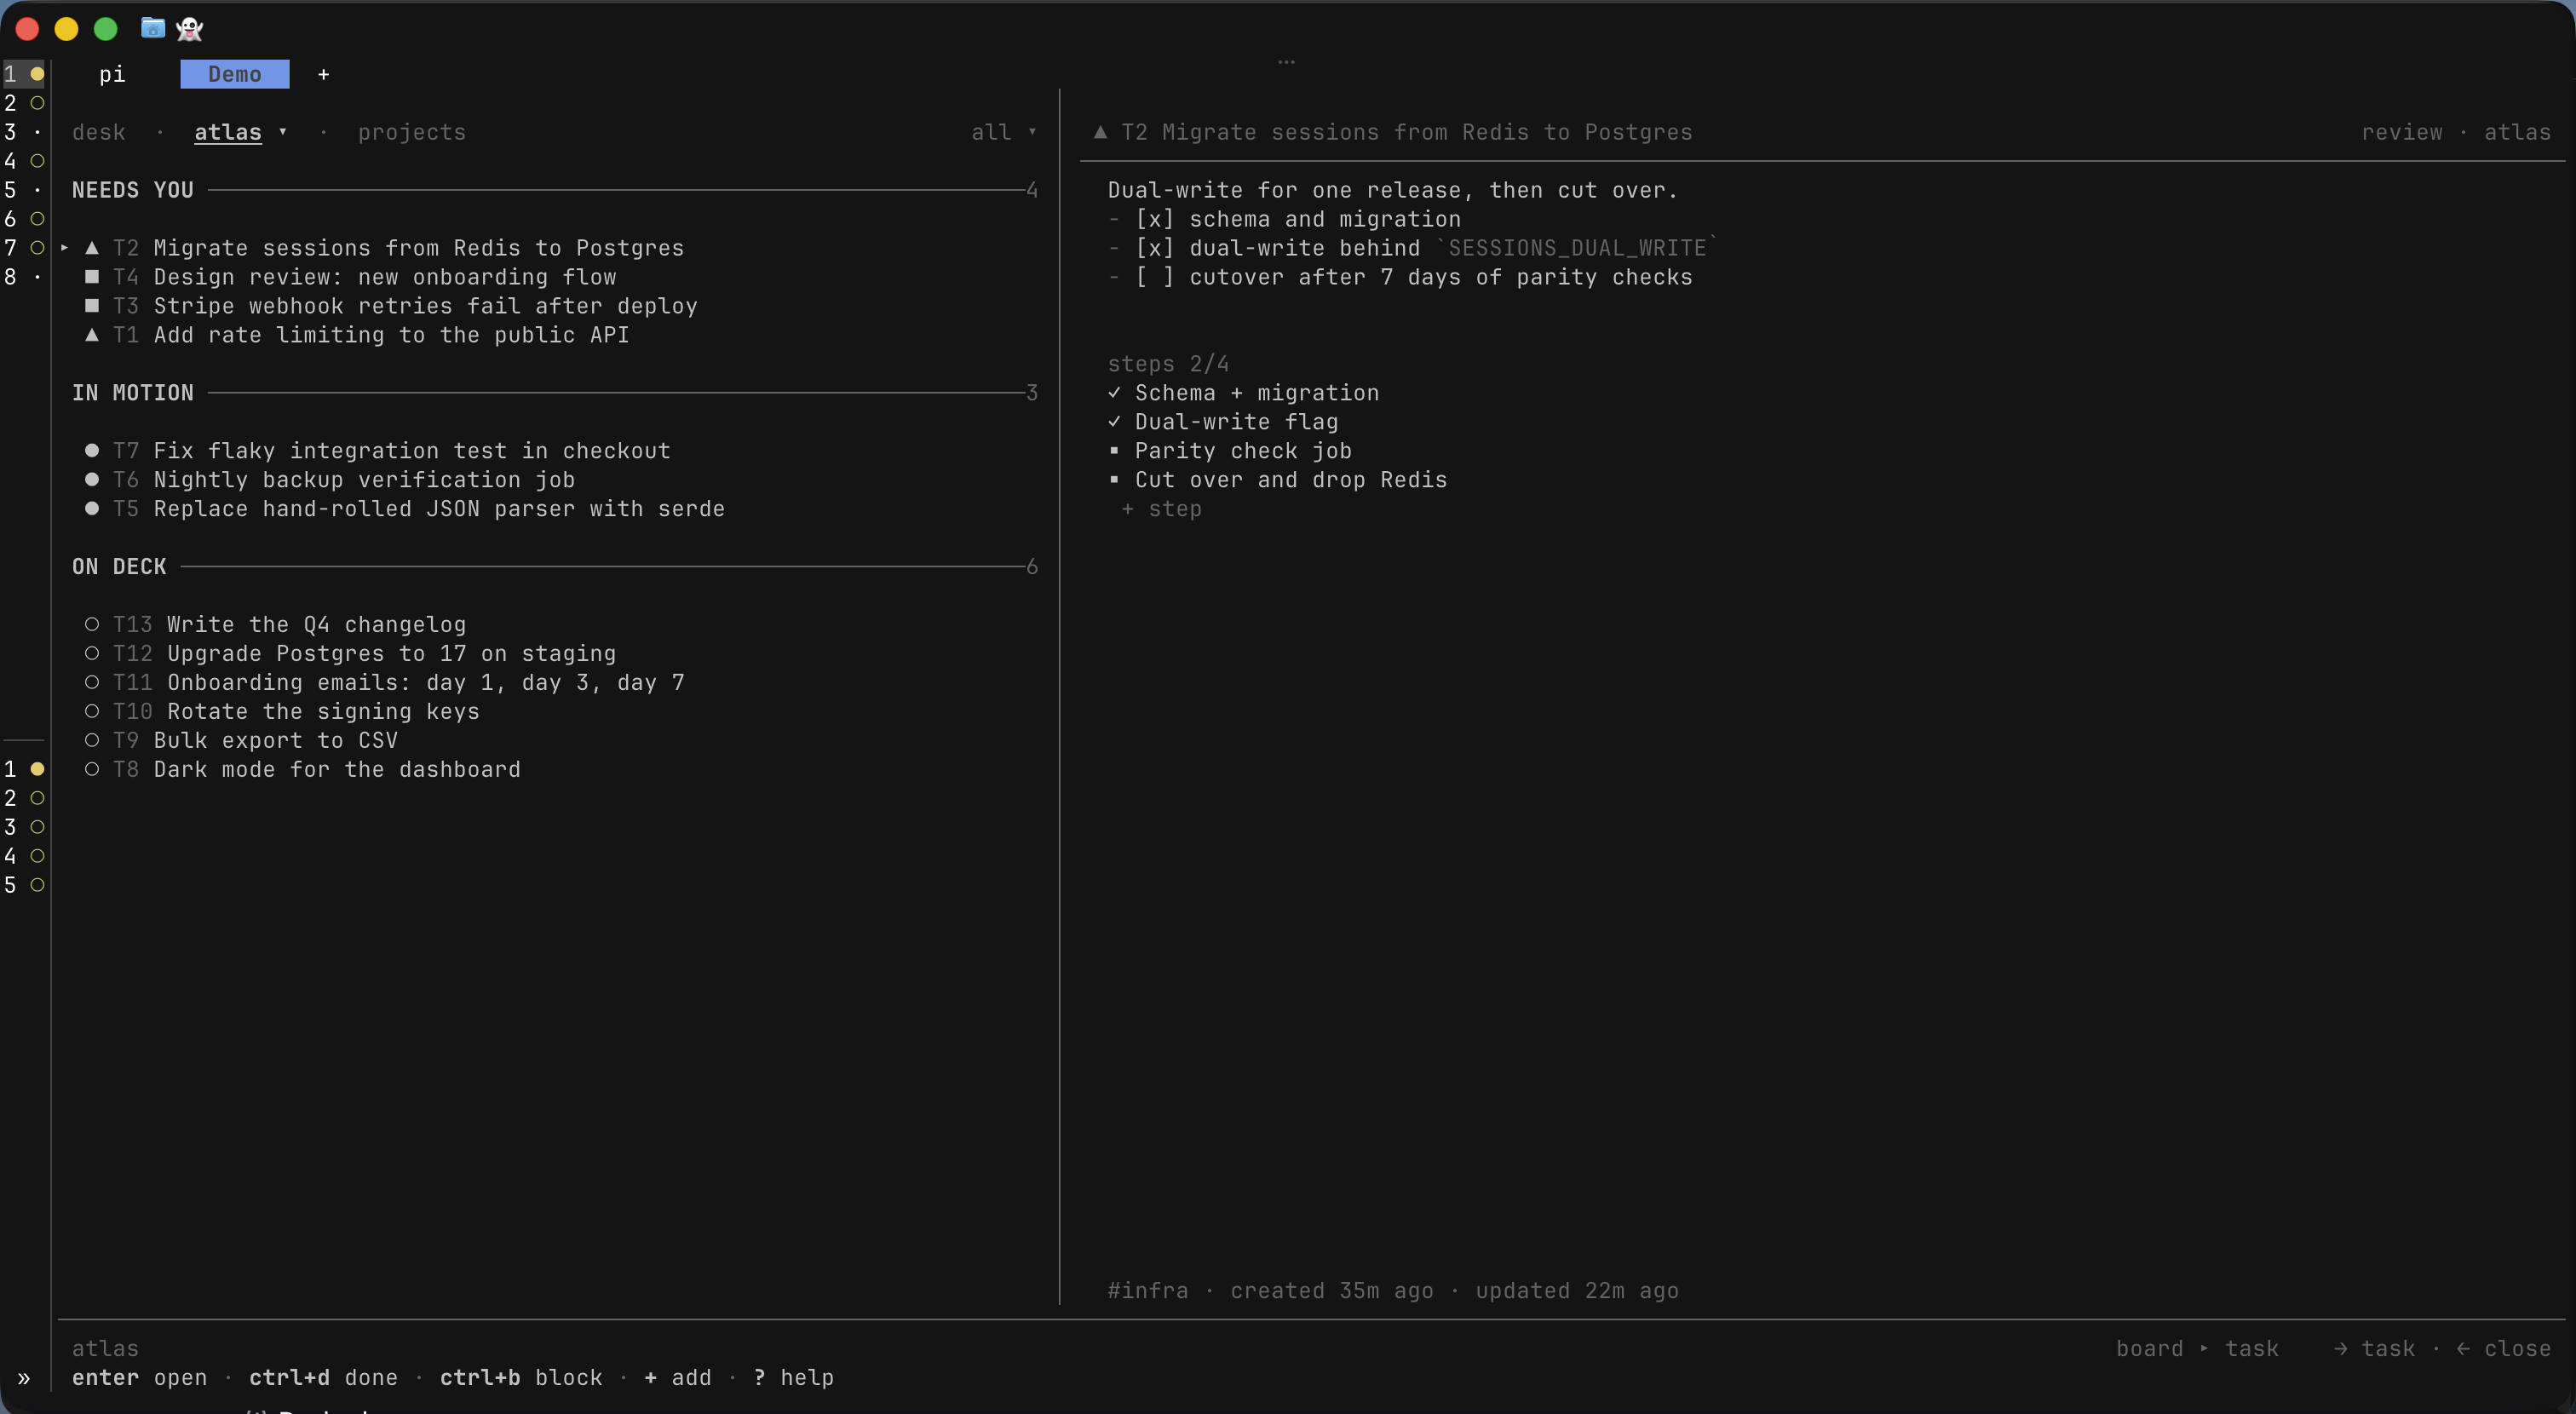This screenshot has height=1414, width=2576.
Task: Add a new tab with the plus button
Action: 323,74
